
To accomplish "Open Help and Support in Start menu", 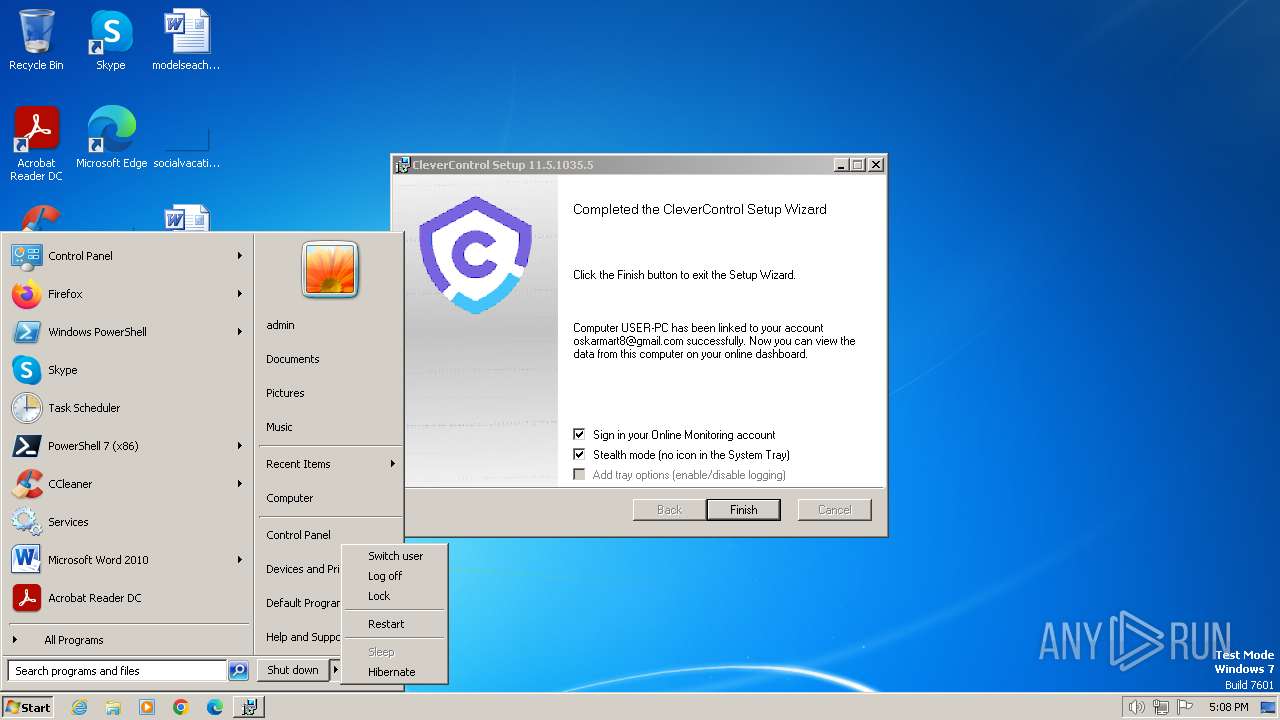I will click(x=302, y=637).
